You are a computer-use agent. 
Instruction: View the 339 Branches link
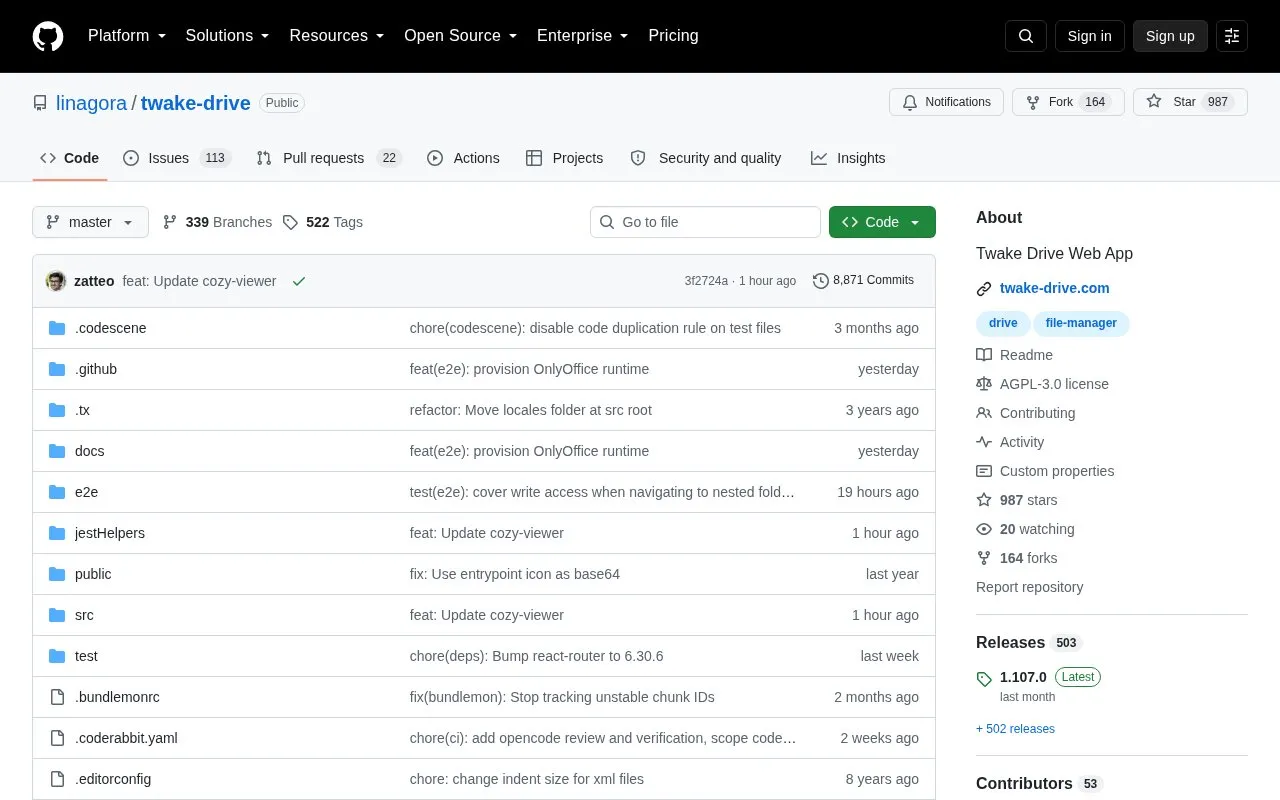(x=217, y=222)
